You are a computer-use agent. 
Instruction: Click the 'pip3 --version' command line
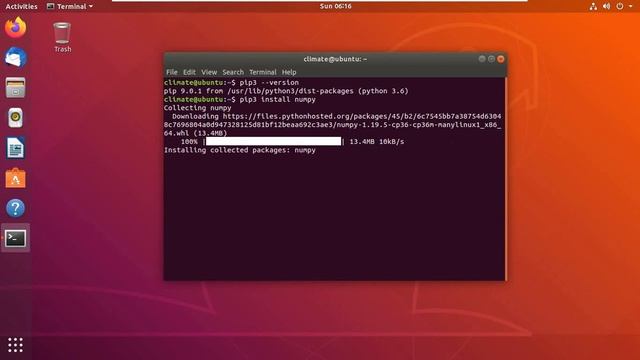231,82
